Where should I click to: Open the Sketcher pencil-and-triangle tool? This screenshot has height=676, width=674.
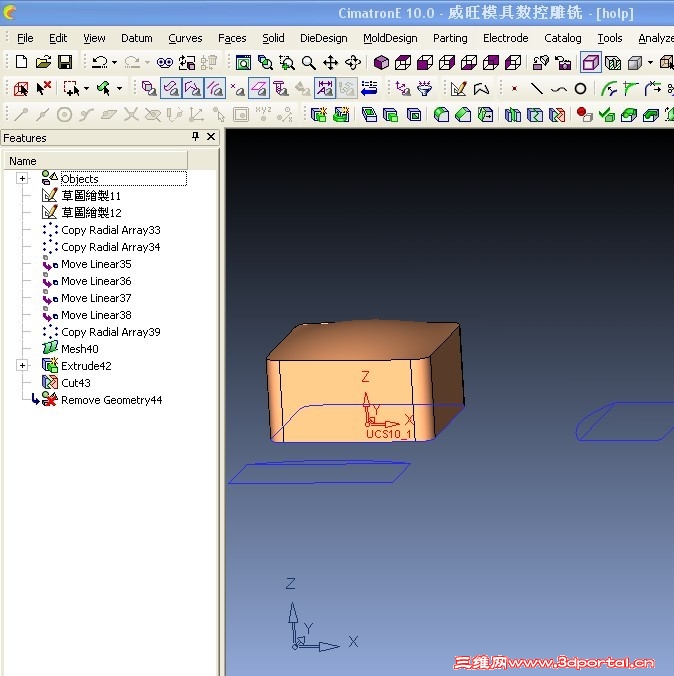(x=458, y=89)
